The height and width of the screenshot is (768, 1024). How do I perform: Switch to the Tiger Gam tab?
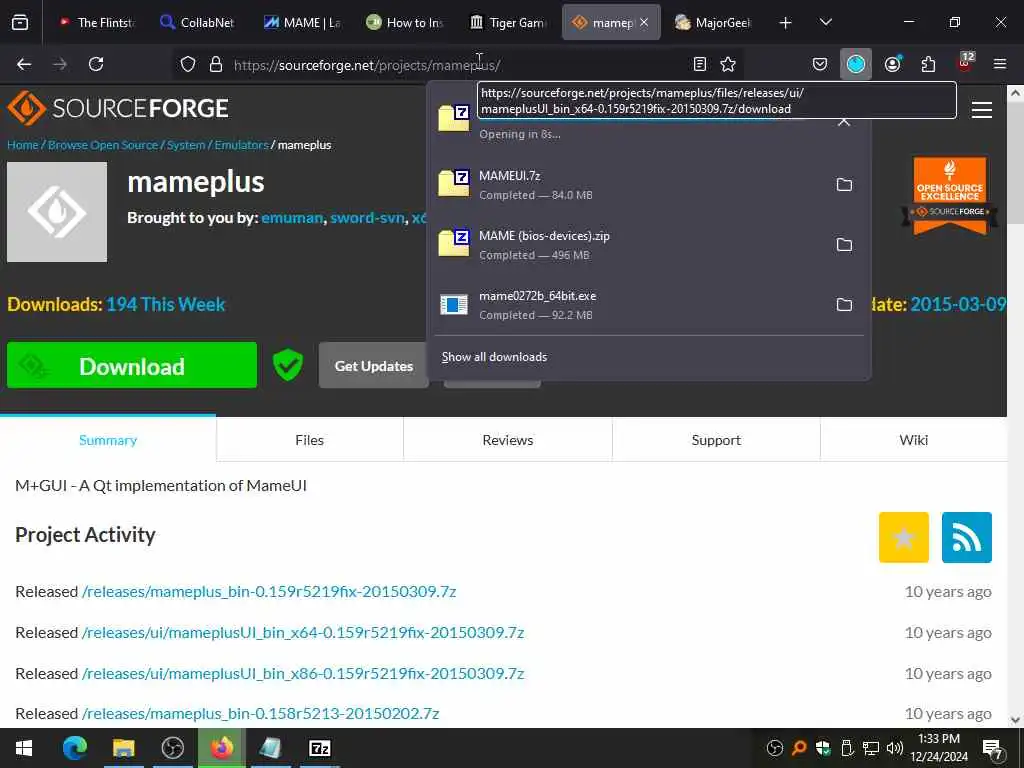(508, 23)
